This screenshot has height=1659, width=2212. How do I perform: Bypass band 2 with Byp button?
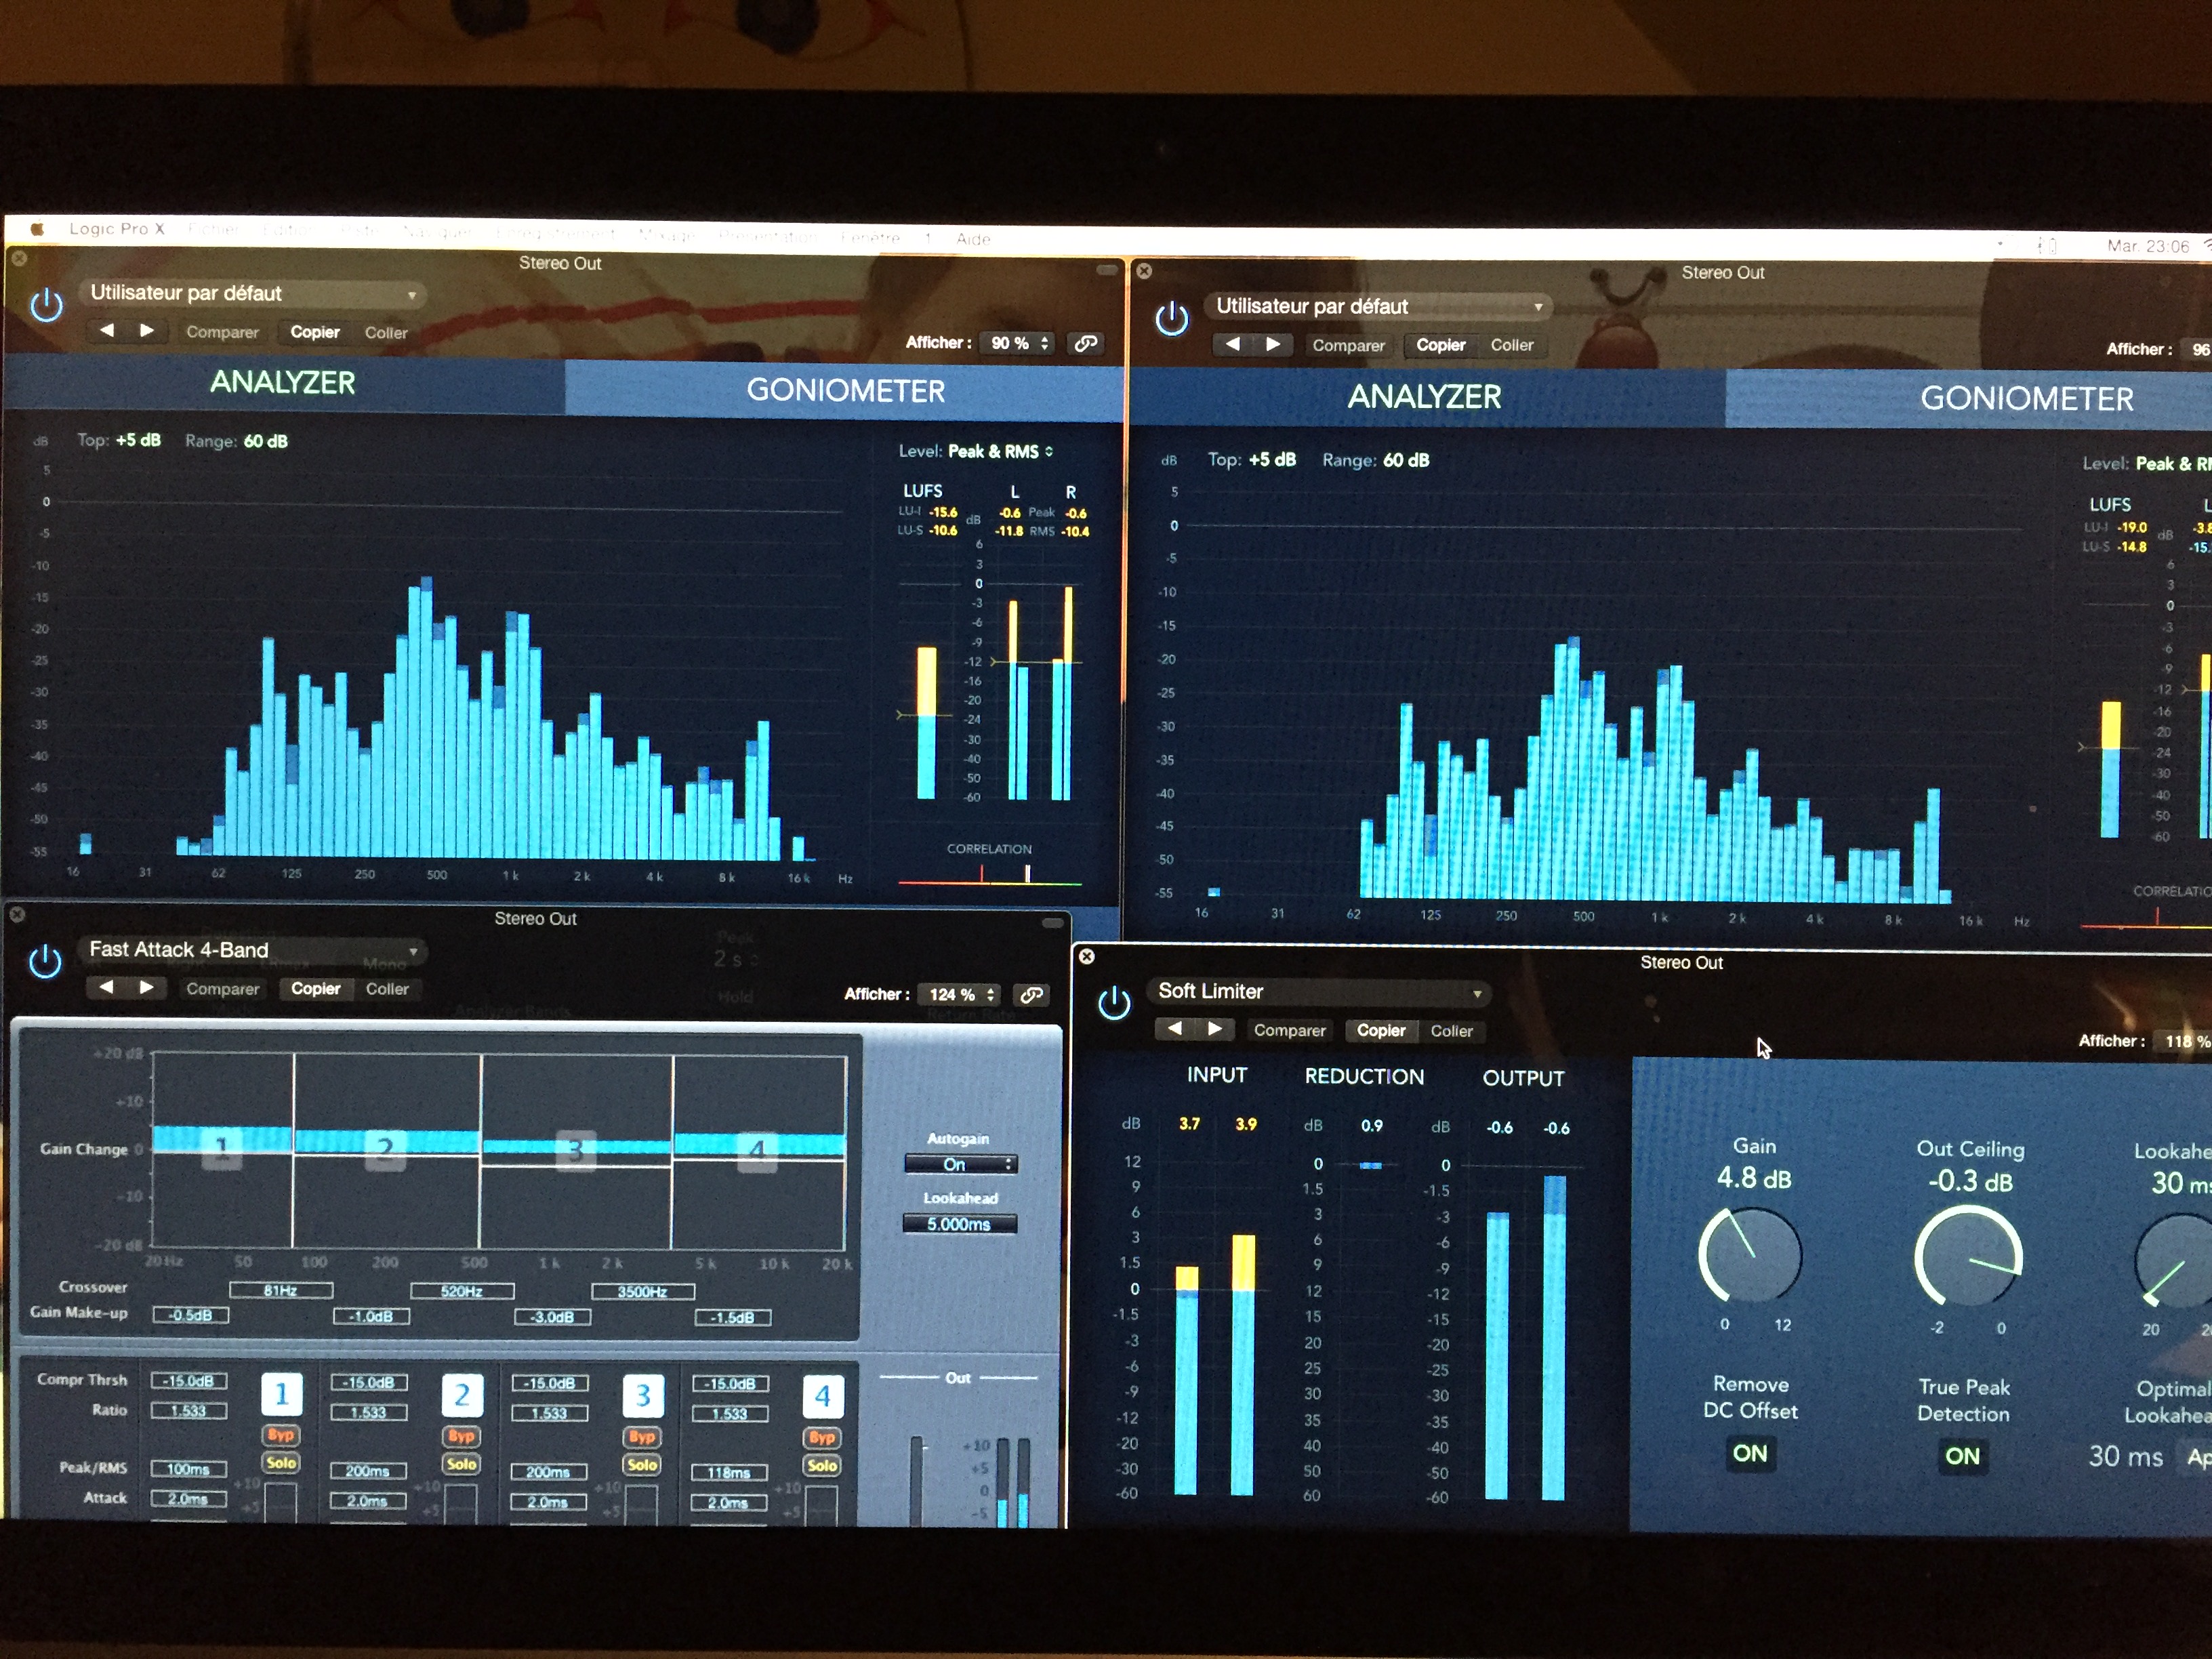coord(461,1436)
